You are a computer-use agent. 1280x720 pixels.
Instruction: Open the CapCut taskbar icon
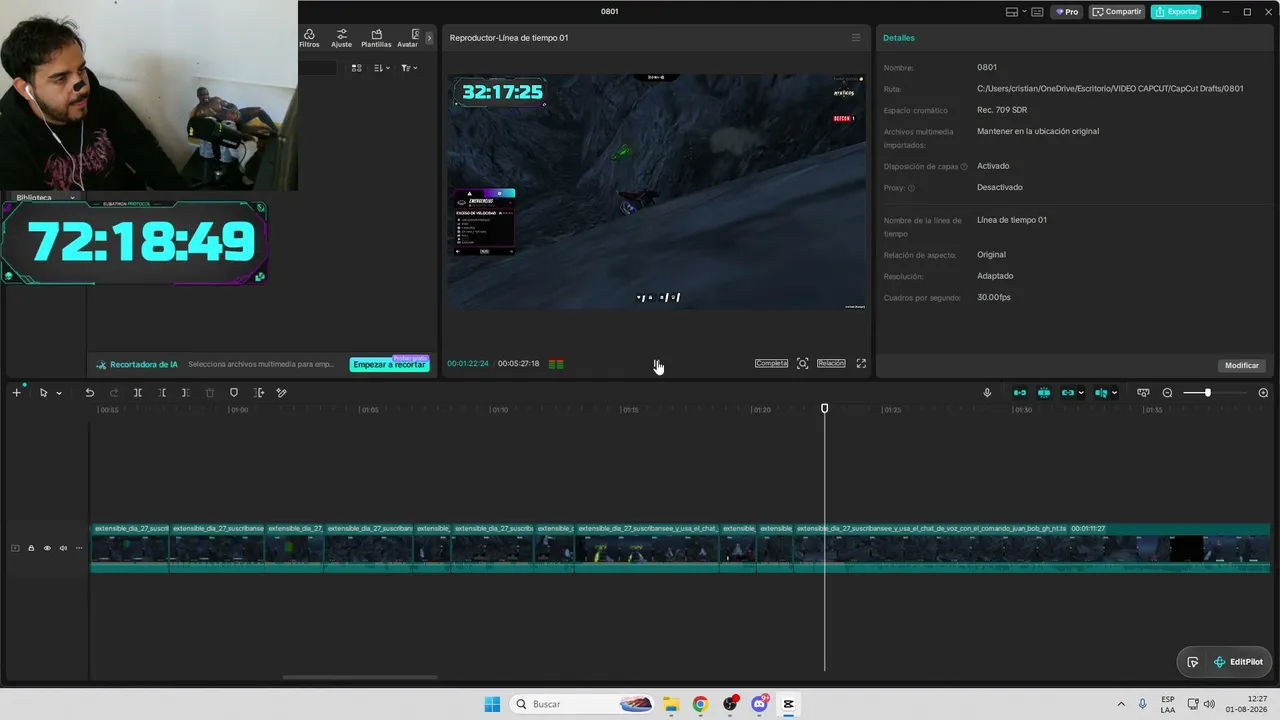788,704
